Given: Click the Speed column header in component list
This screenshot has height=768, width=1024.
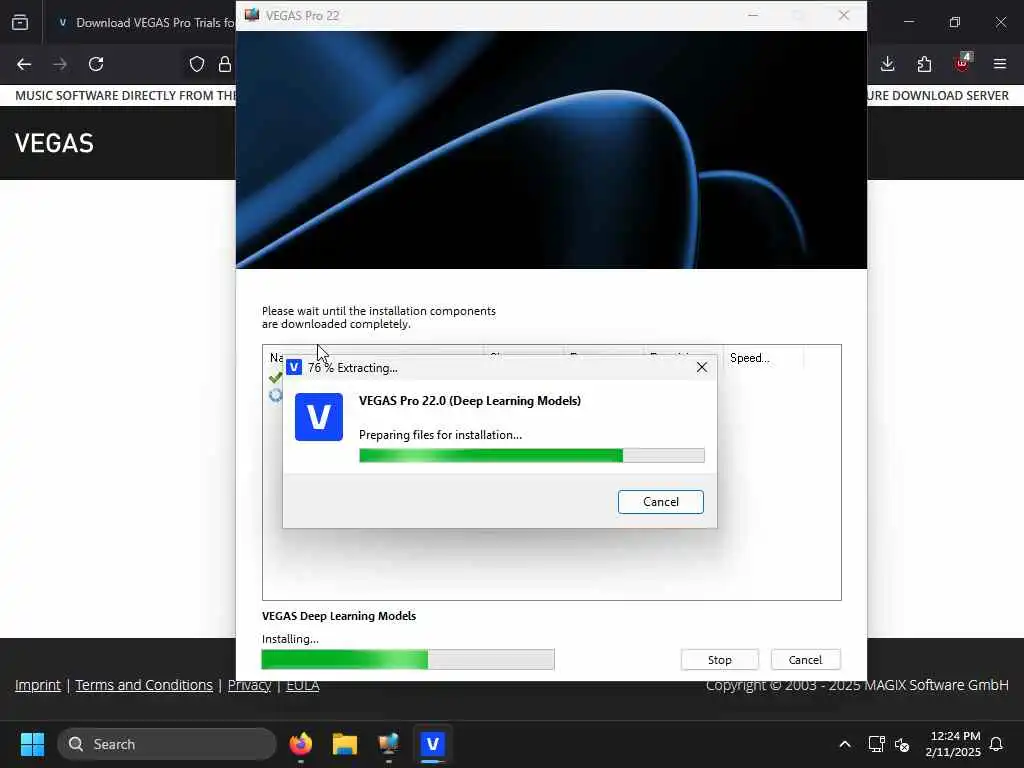Looking at the screenshot, I should 762,357.
